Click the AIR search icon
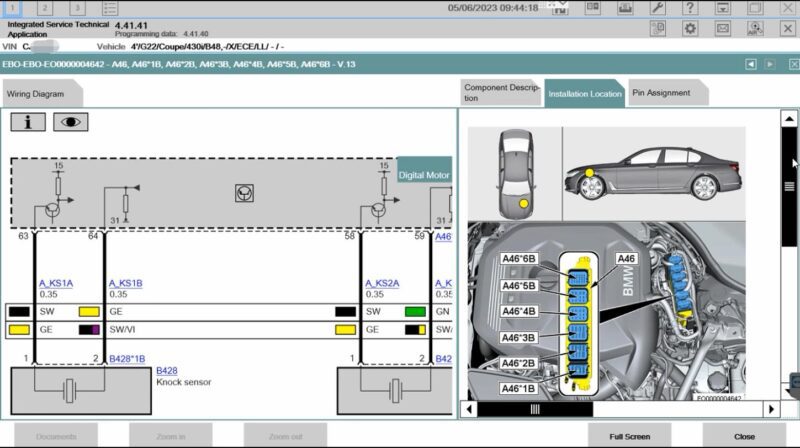The image size is (800, 448). click(x=755, y=29)
